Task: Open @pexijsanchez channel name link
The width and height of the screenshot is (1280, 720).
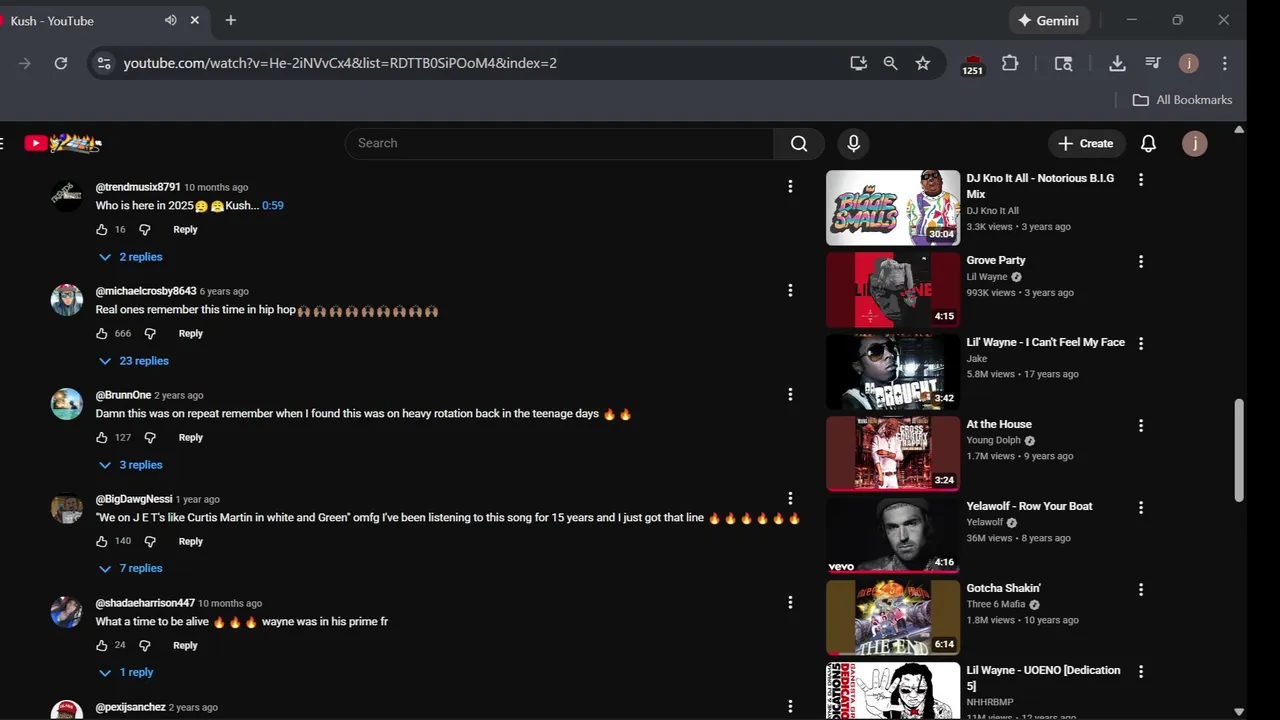Action: pos(131,707)
